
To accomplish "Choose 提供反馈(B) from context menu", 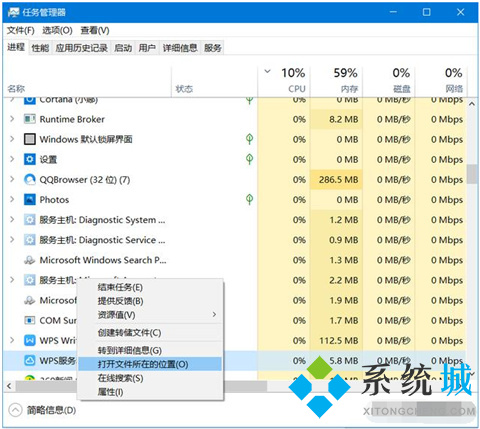I will click(x=150, y=301).
